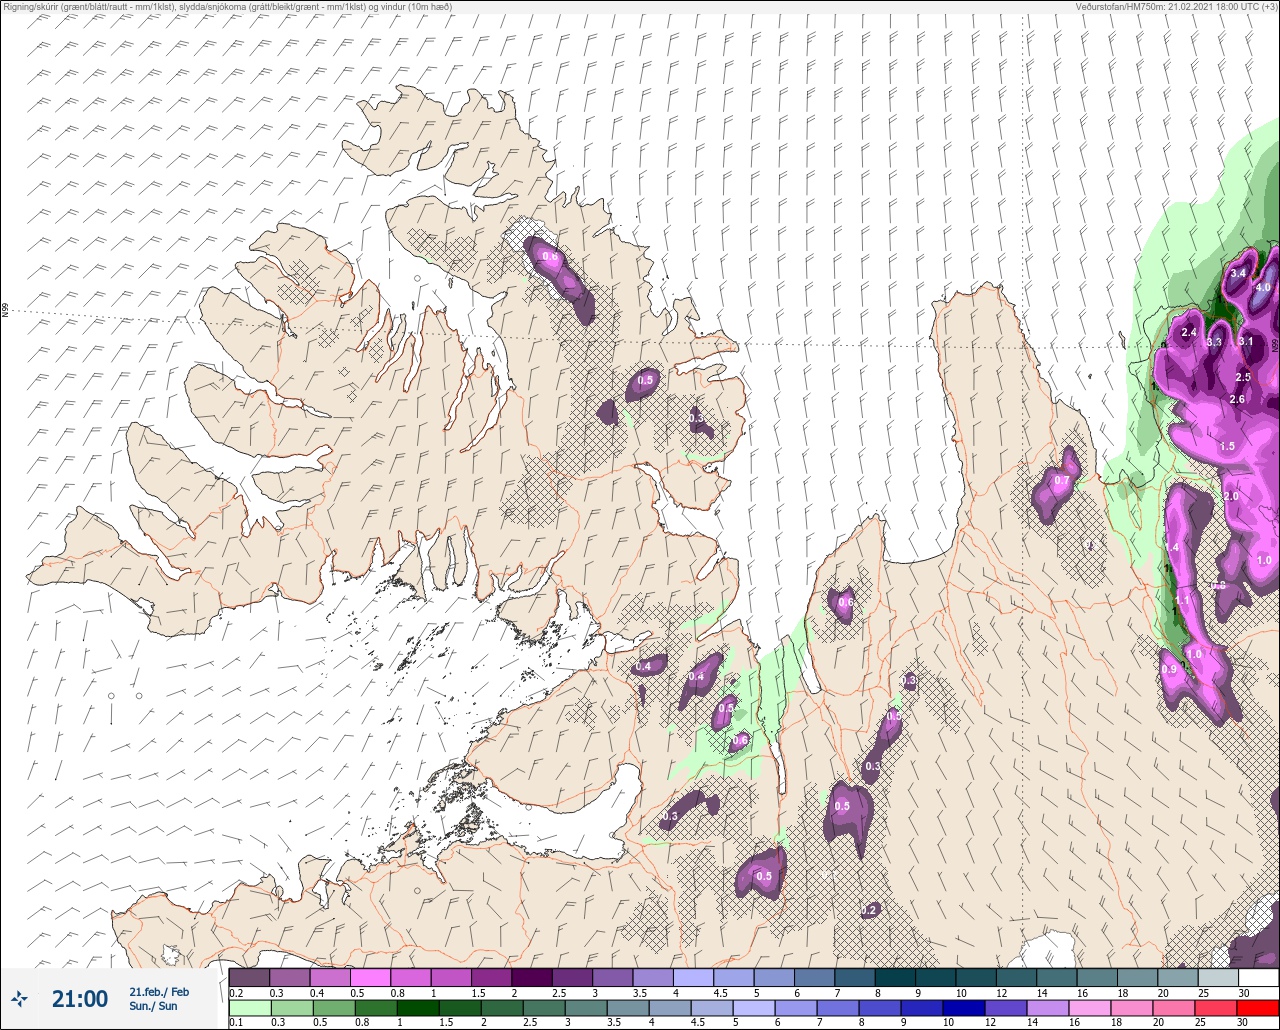Click the 0.7 precipitation value on map
The height and width of the screenshot is (1030, 1280).
1062,481
